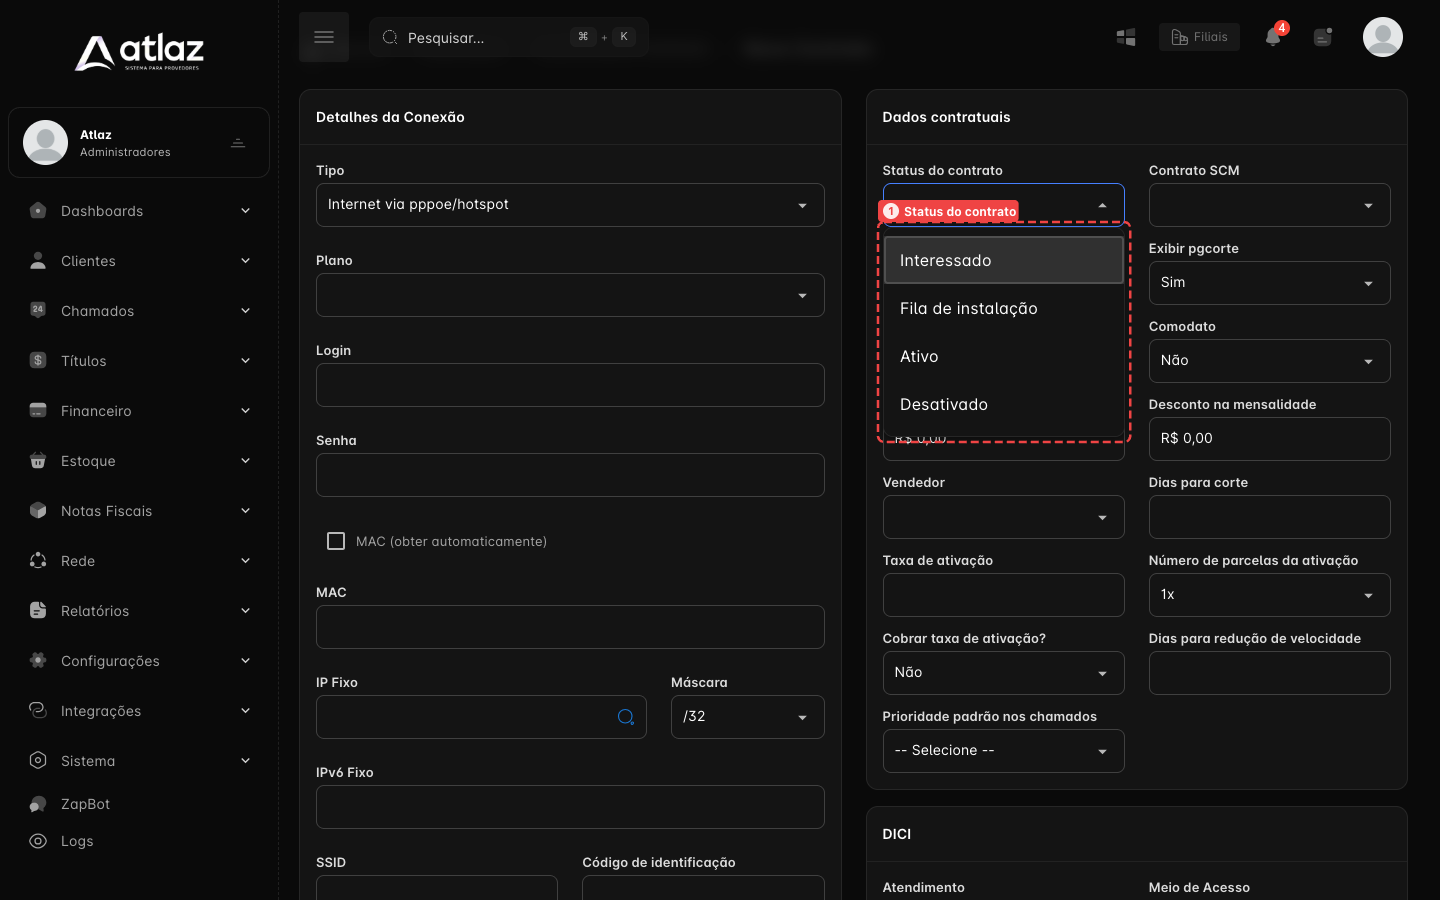Open the notifications bell icon
The height and width of the screenshot is (900, 1440).
[1273, 37]
